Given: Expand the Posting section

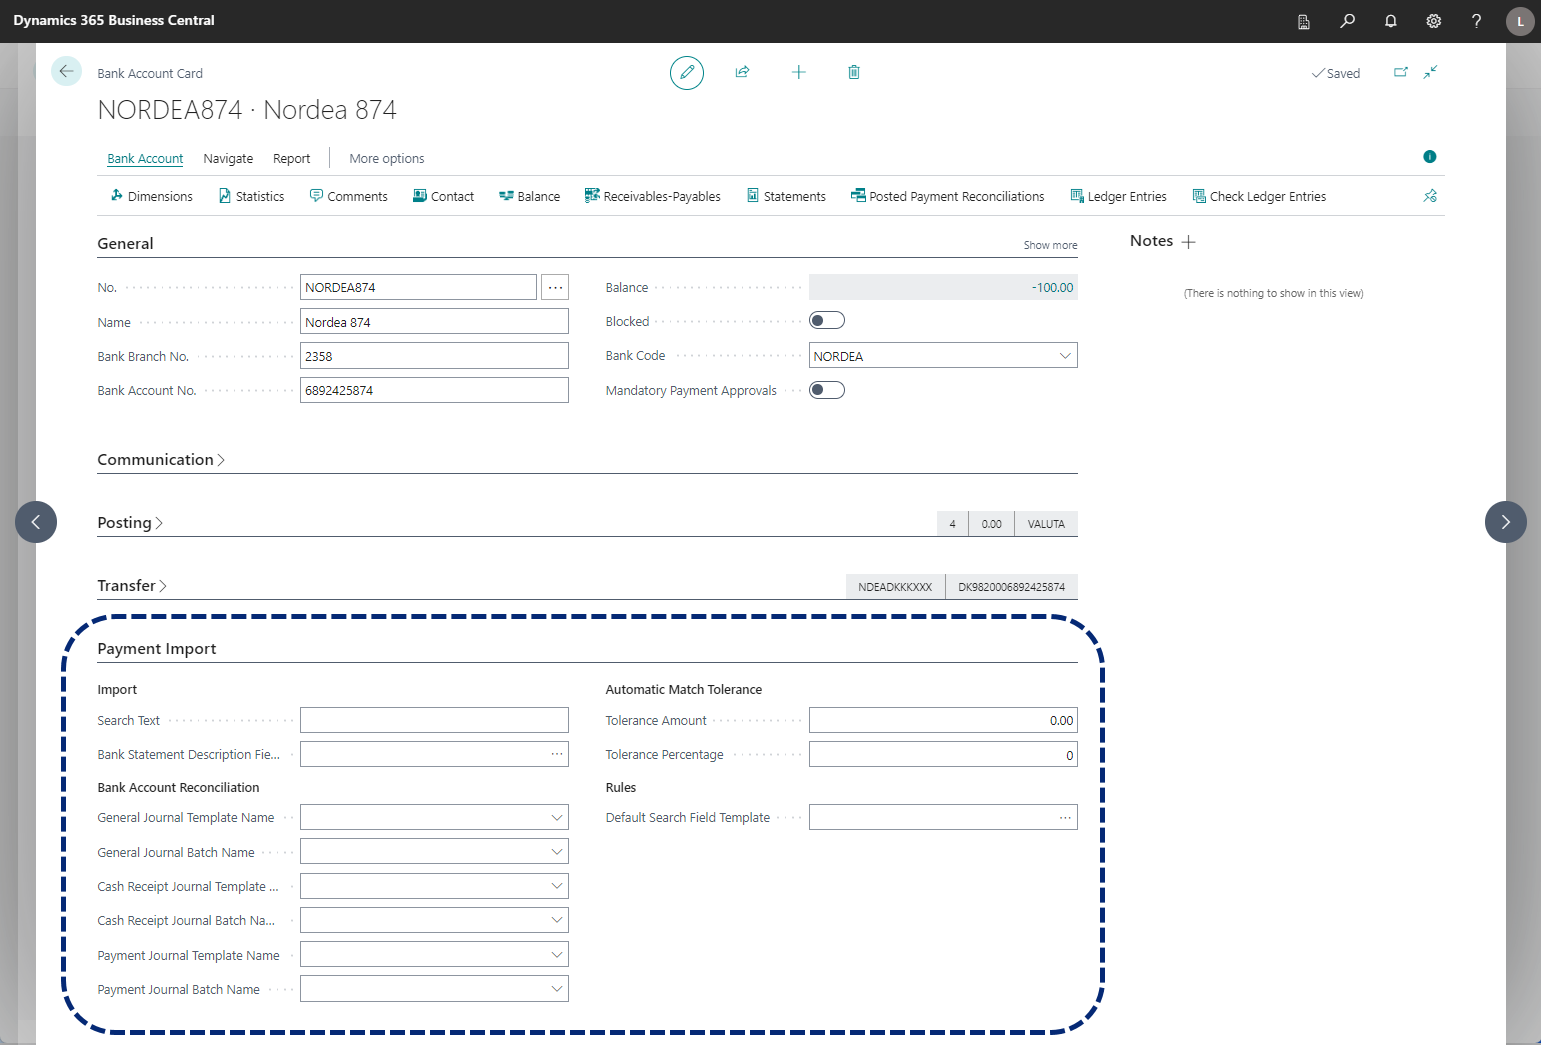Looking at the screenshot, I should pos(130,523).
